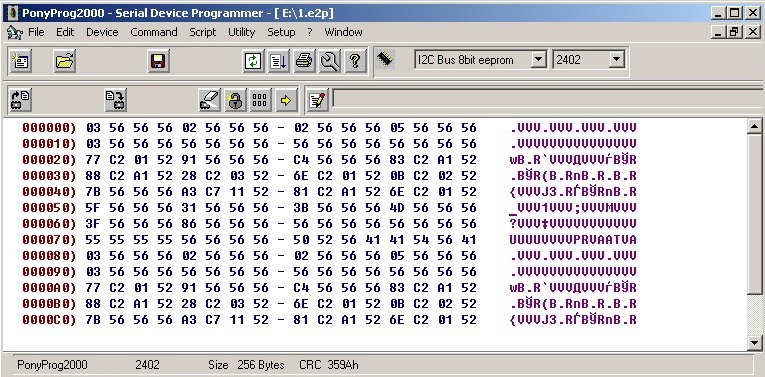The image size is (765, 377).
Task: Open the Window menu
Action: [343, 32]
